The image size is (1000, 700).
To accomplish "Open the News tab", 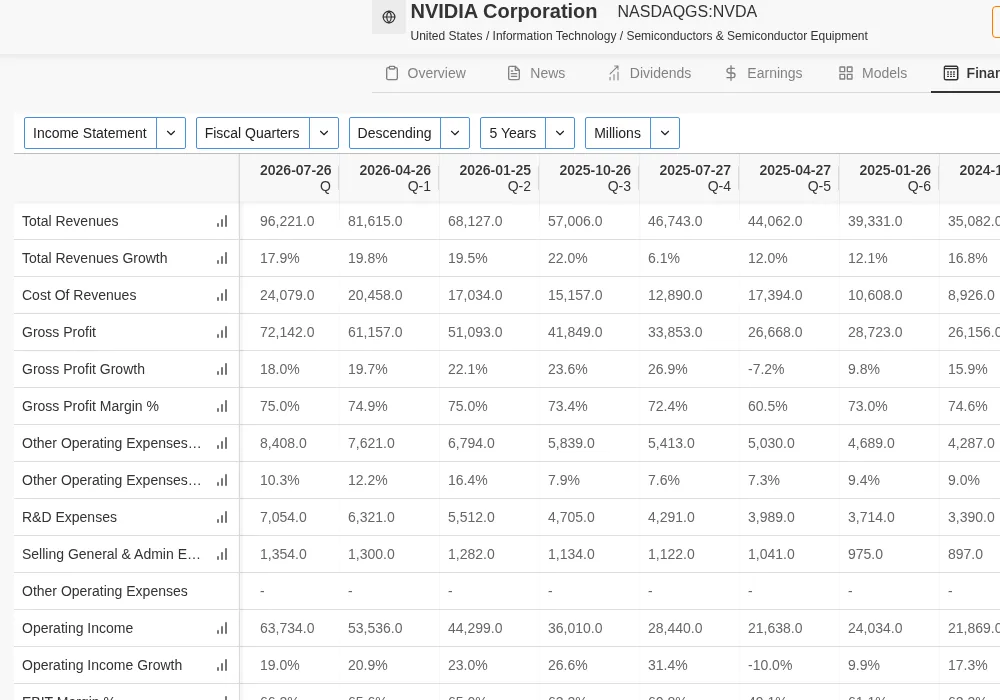I will point(536,73).
